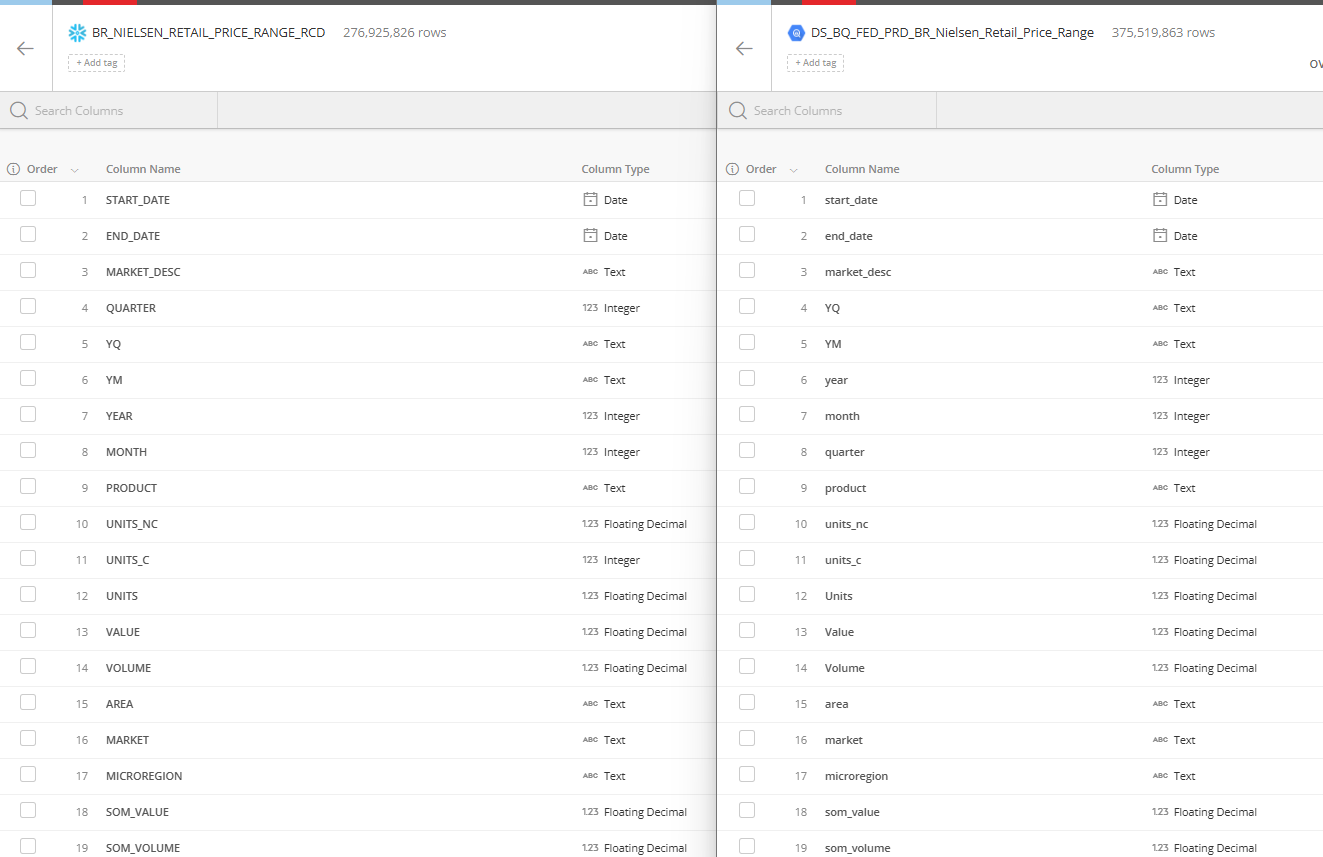Focus the left panel Search Columns field
Image resolution: width=1323 pixels, height=857 pixels.
(109, 110)
